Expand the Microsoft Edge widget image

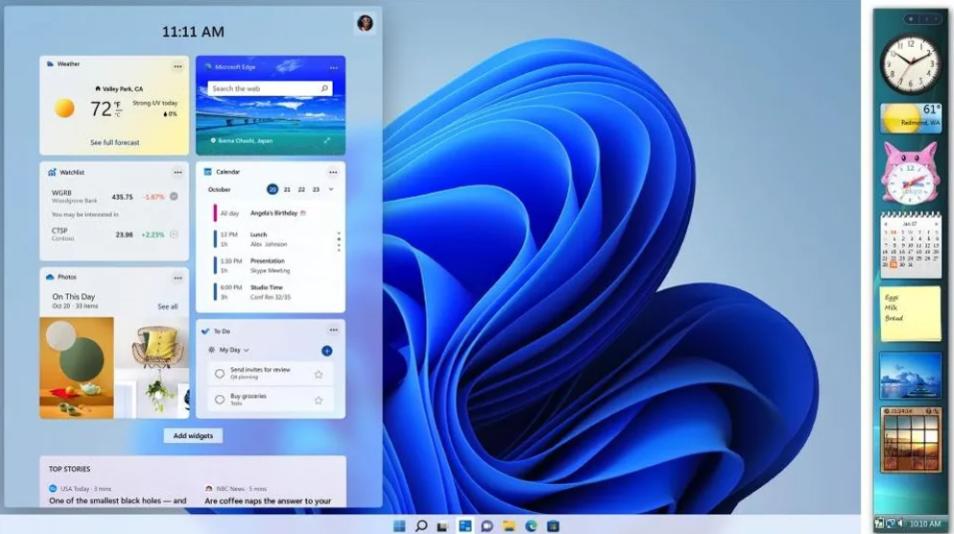coord(327,141)
